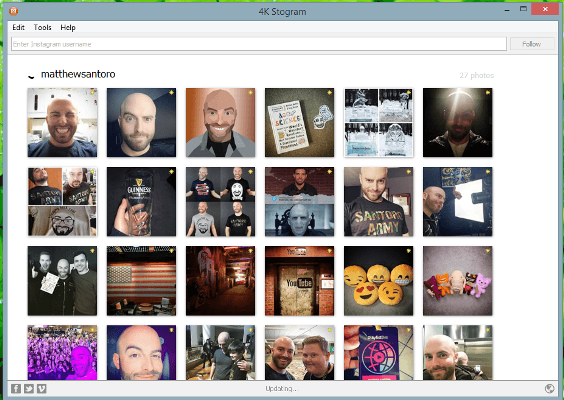This screenshot has height=400, width=564.
Task: Select the matthewsantoro account name
Action: [78, 74]
